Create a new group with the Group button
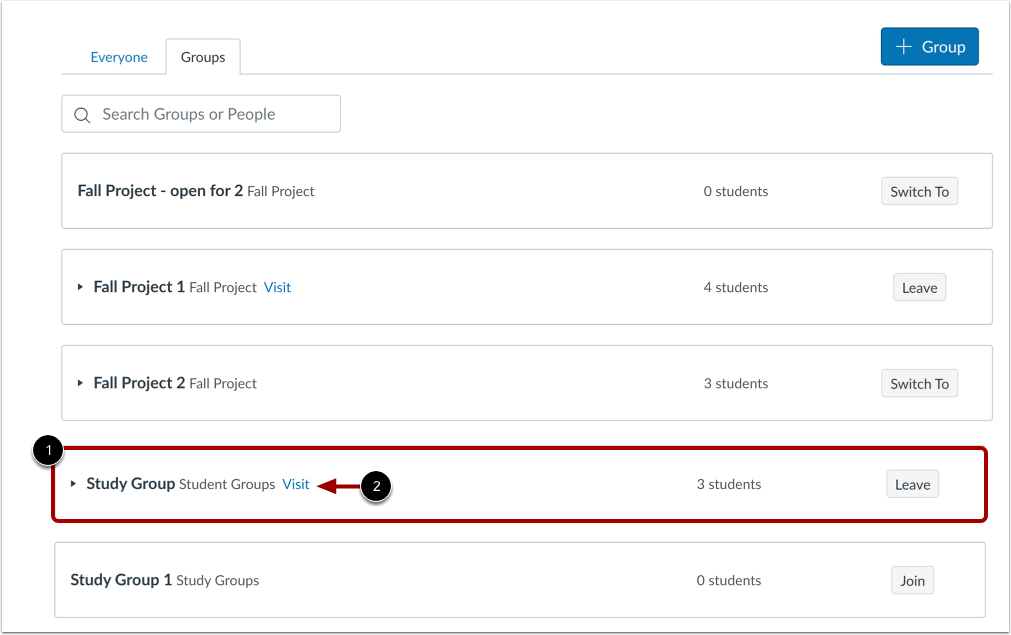 (x=929, y=46)
